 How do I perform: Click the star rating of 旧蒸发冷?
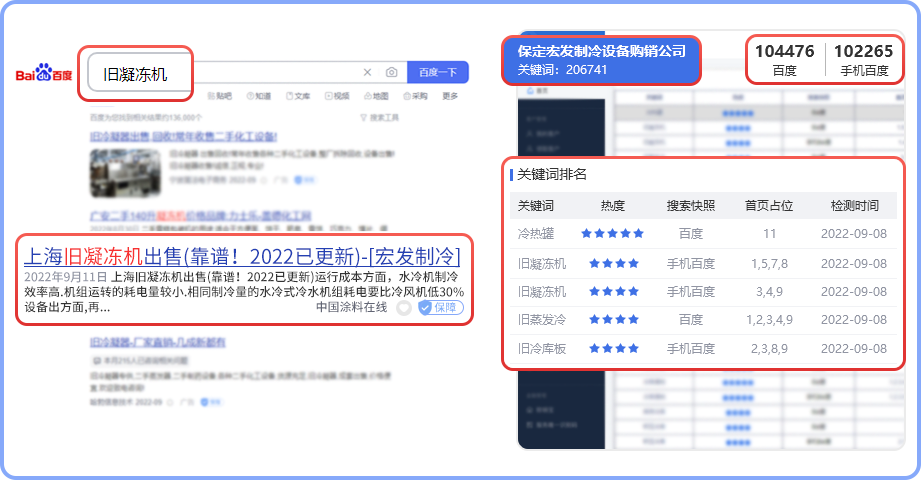(x=614, y=320)
